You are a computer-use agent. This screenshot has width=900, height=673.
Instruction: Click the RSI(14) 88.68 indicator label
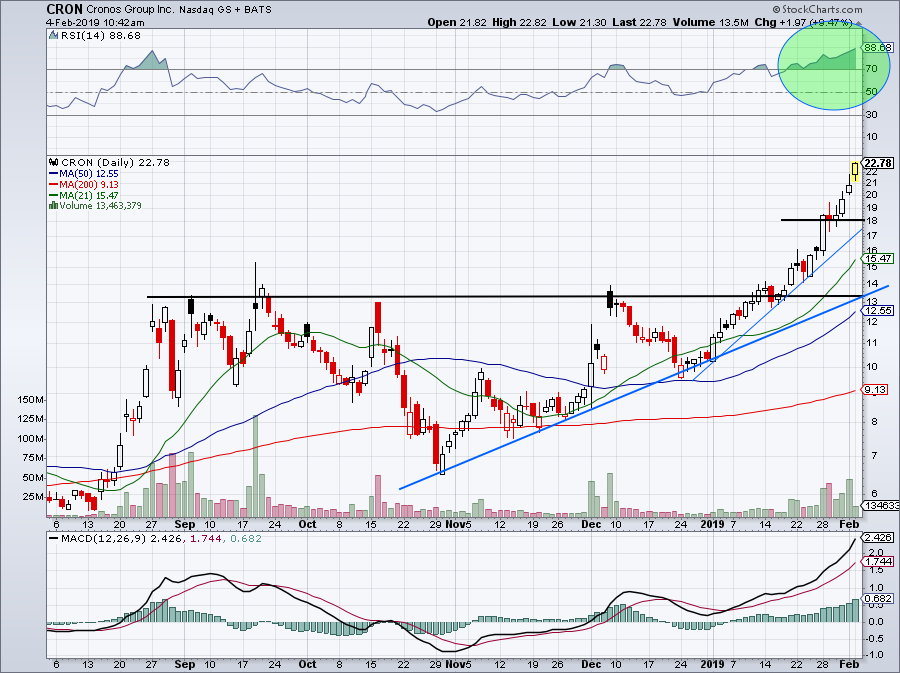coord(100,36)
